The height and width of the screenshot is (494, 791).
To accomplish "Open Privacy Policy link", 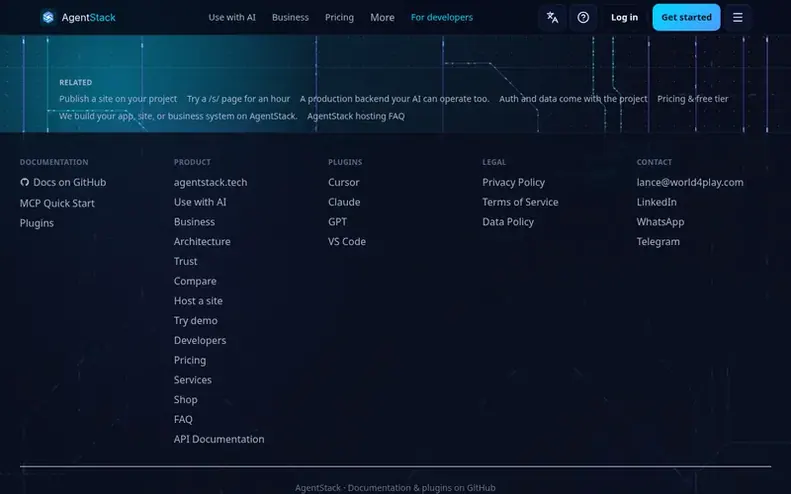I will click(513, 182).
